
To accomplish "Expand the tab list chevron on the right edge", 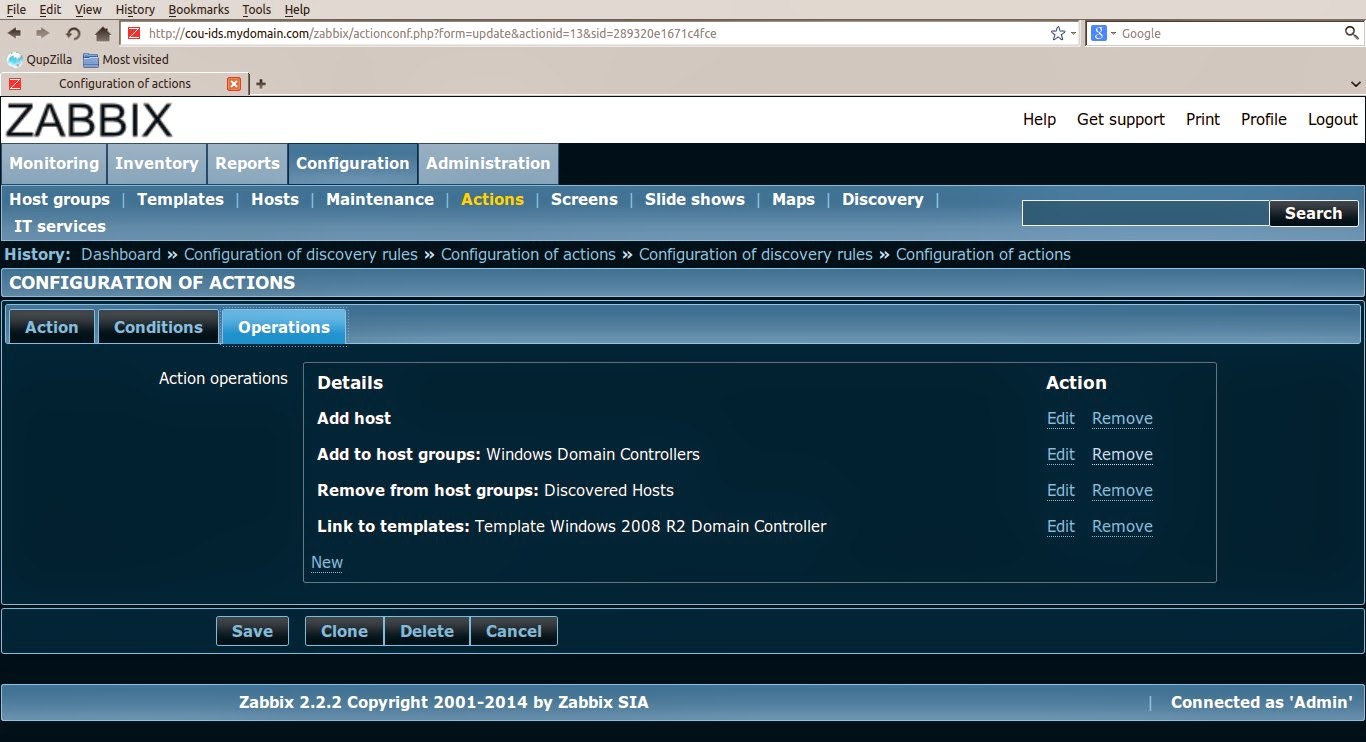I will tap(1355, 84).
